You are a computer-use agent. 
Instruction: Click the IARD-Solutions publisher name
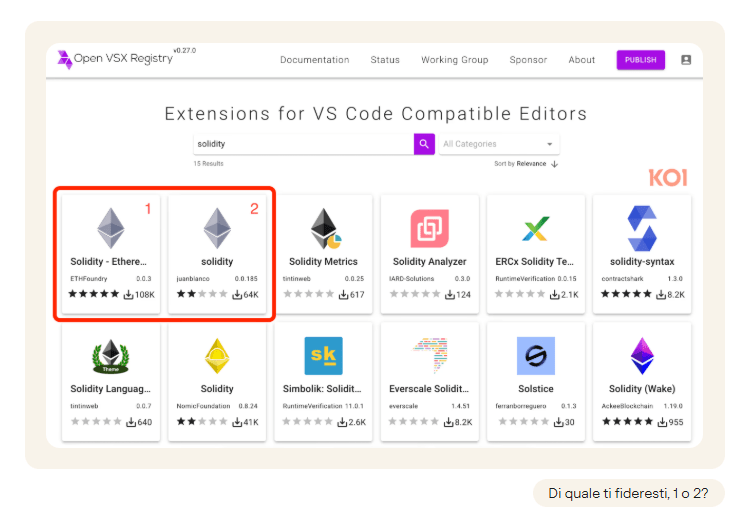click(x=411, y=278)
